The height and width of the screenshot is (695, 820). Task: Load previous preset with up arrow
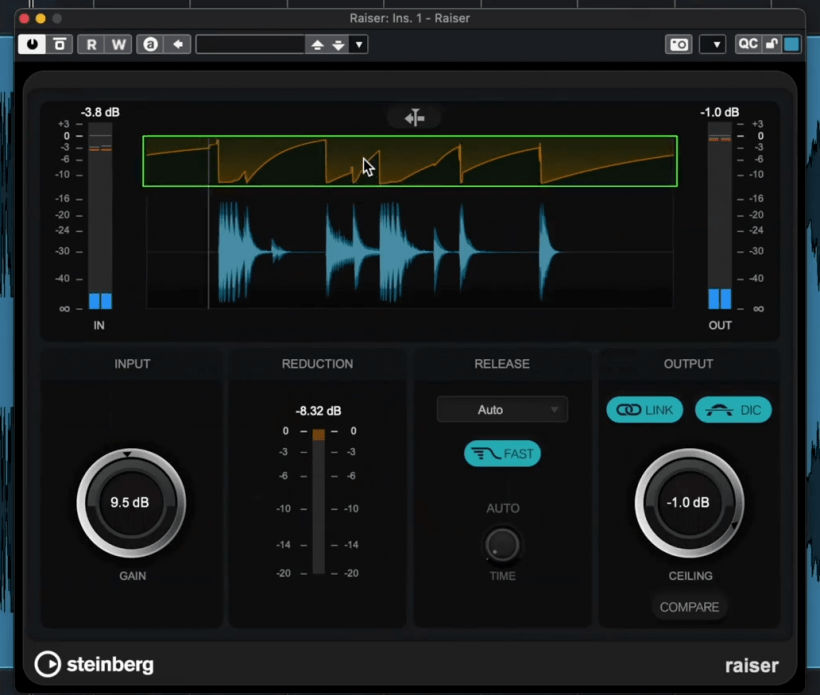317,44
